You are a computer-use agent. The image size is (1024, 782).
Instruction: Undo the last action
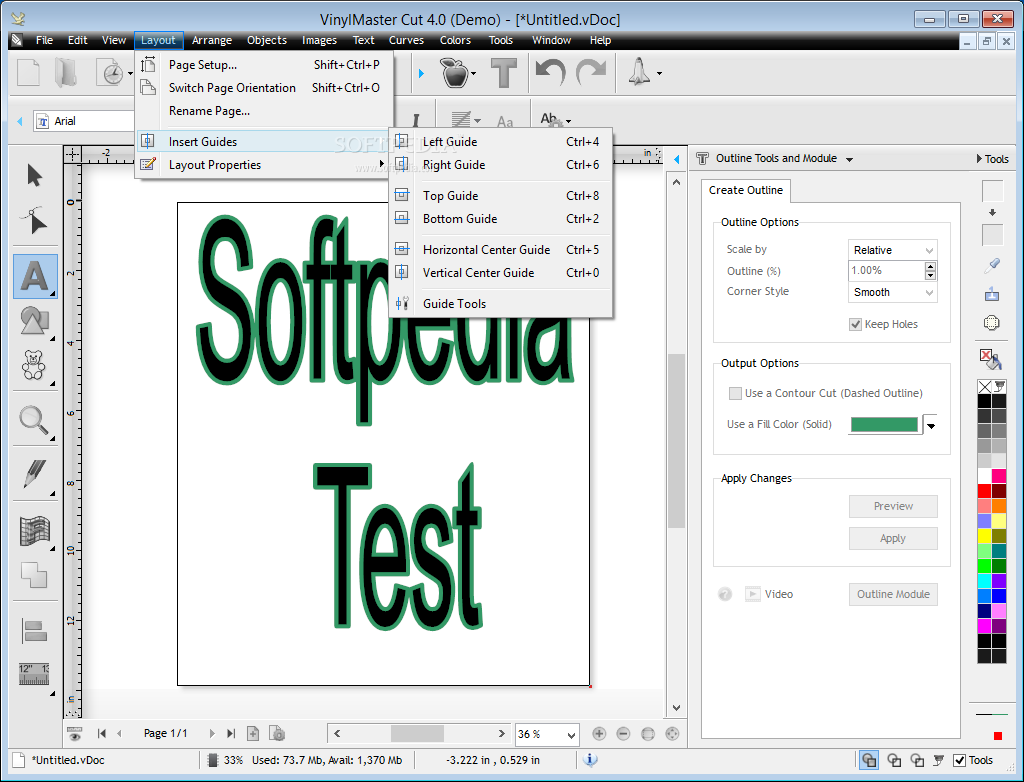click(x=550, y=73)
